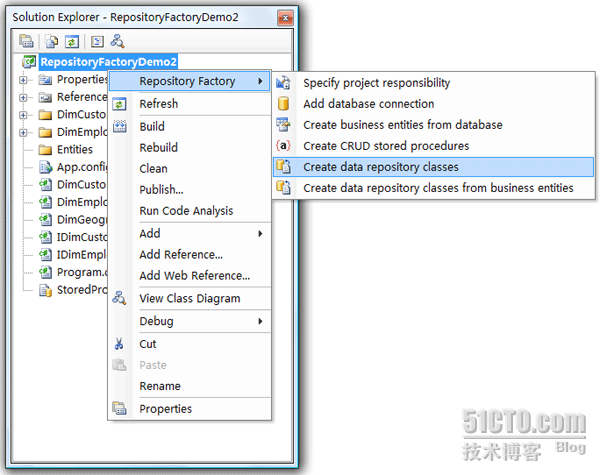
Task: Click the Create business entities icon
Action: (x=283, y=125)
